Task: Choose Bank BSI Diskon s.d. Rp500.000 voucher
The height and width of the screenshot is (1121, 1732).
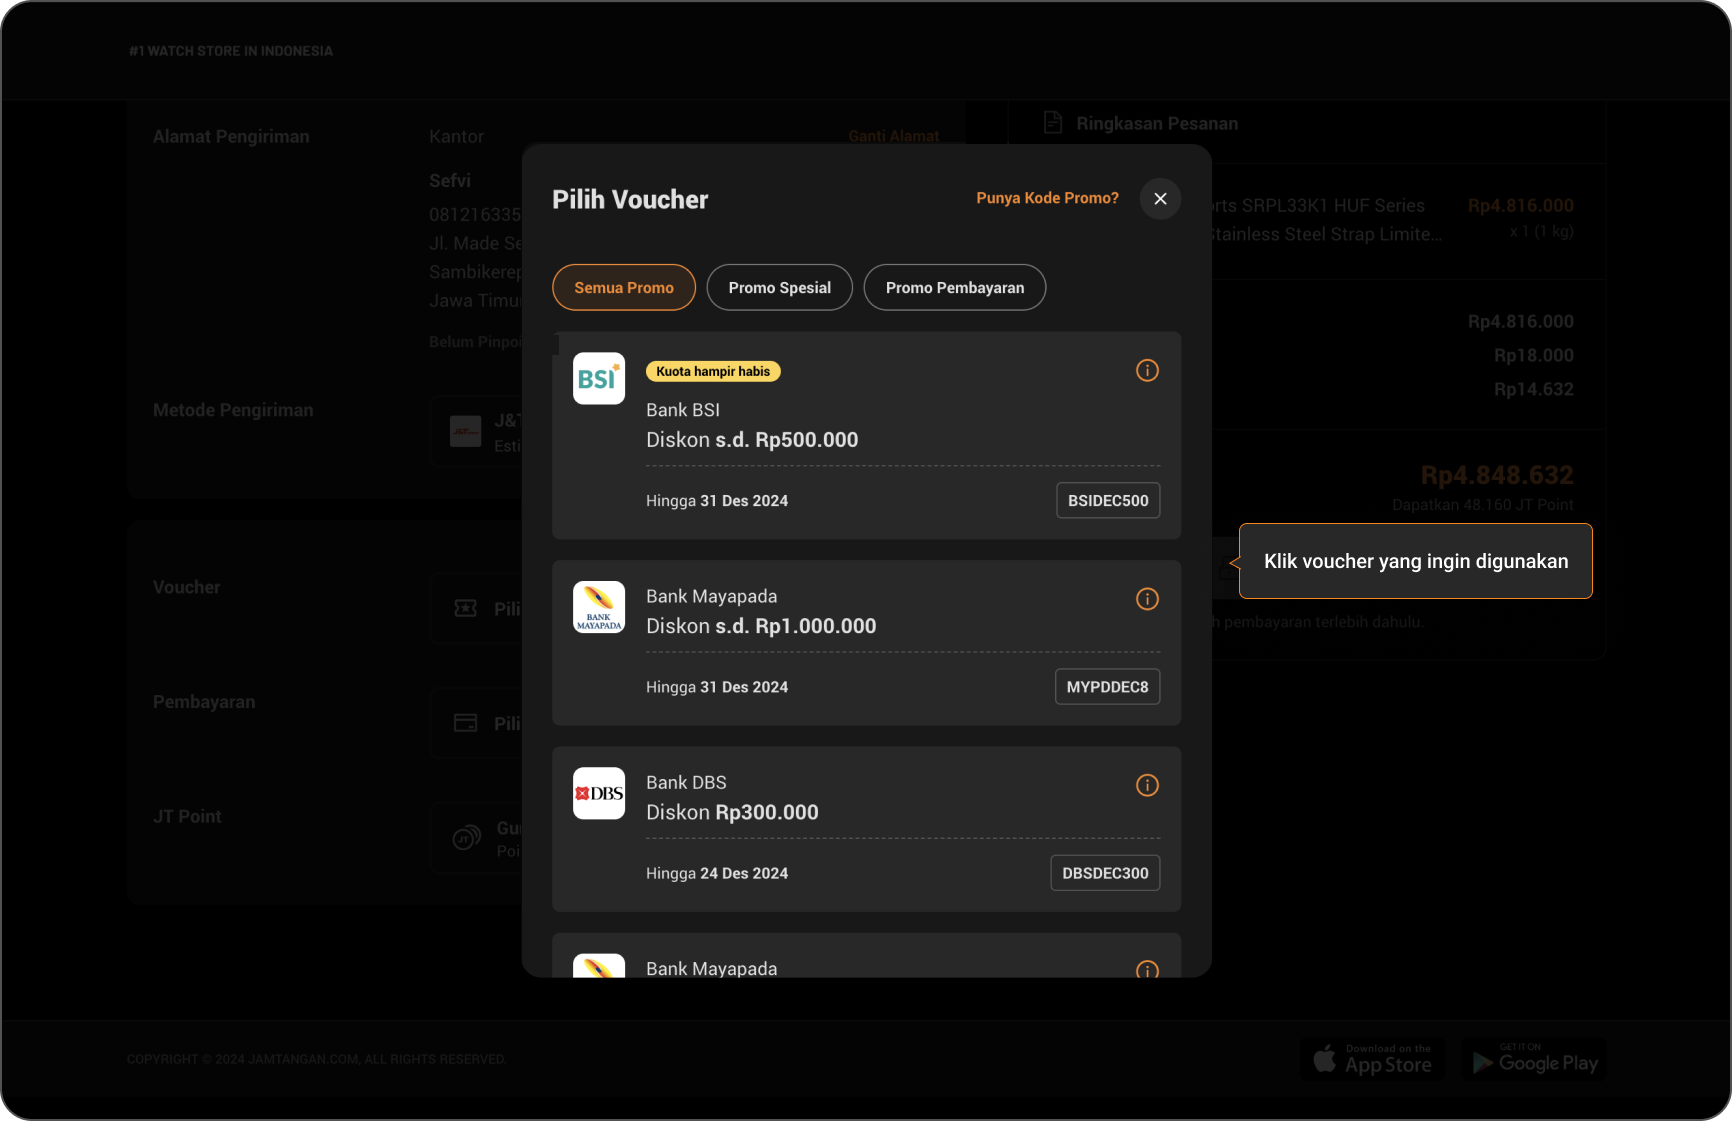Action: (x=866, y=436)
